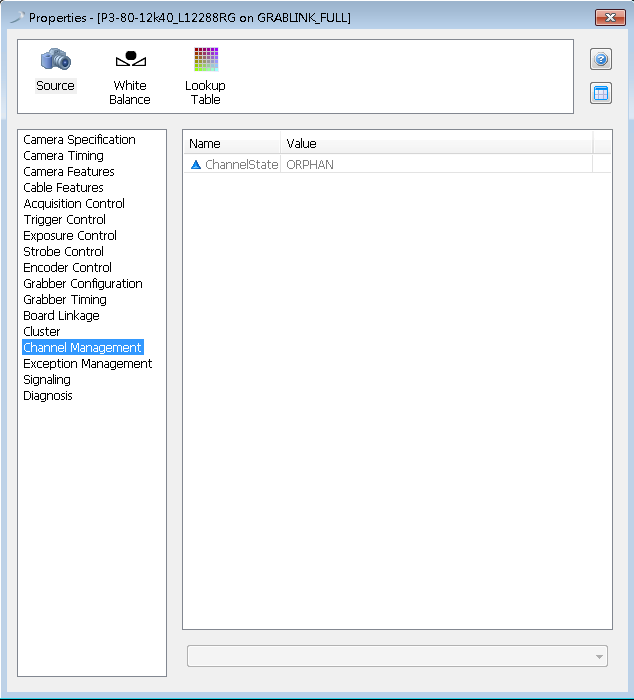The image size is (634, 700).
Task: Click the ORPHAN value cell
Action: [x=436, y=165]
